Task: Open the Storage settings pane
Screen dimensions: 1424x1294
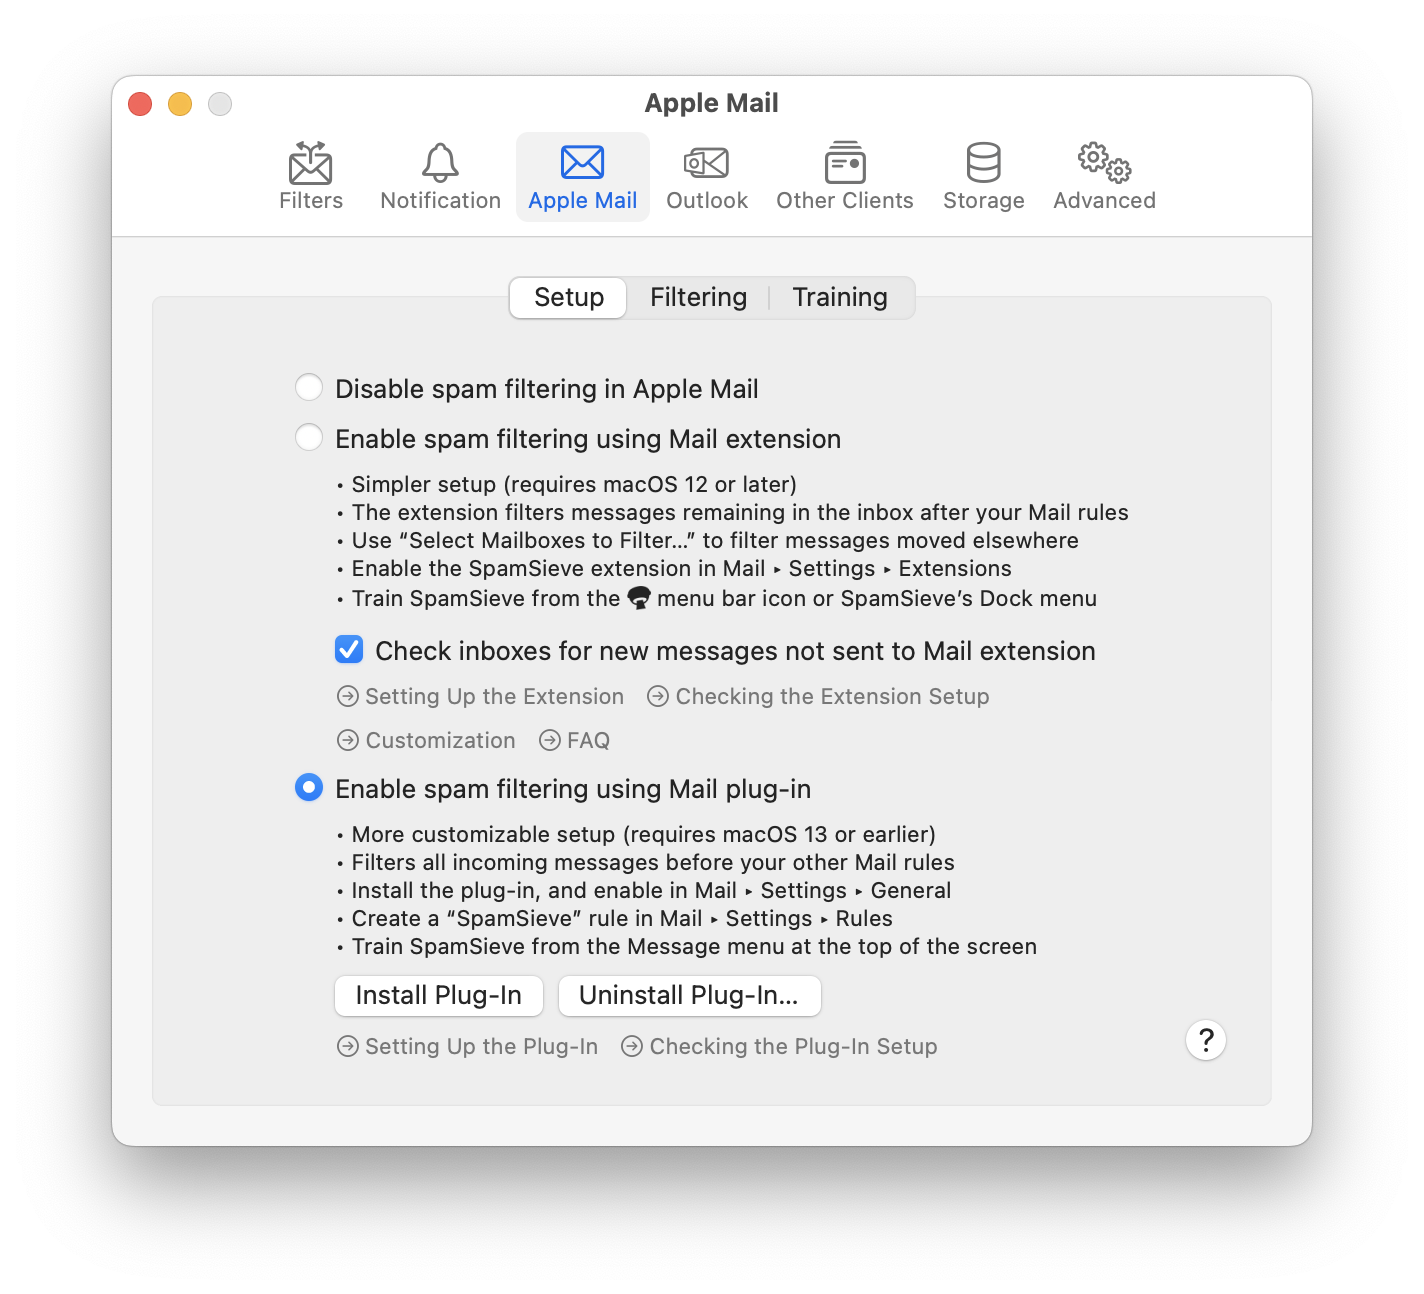Action: pyautogui.click(x=983, y=176)
